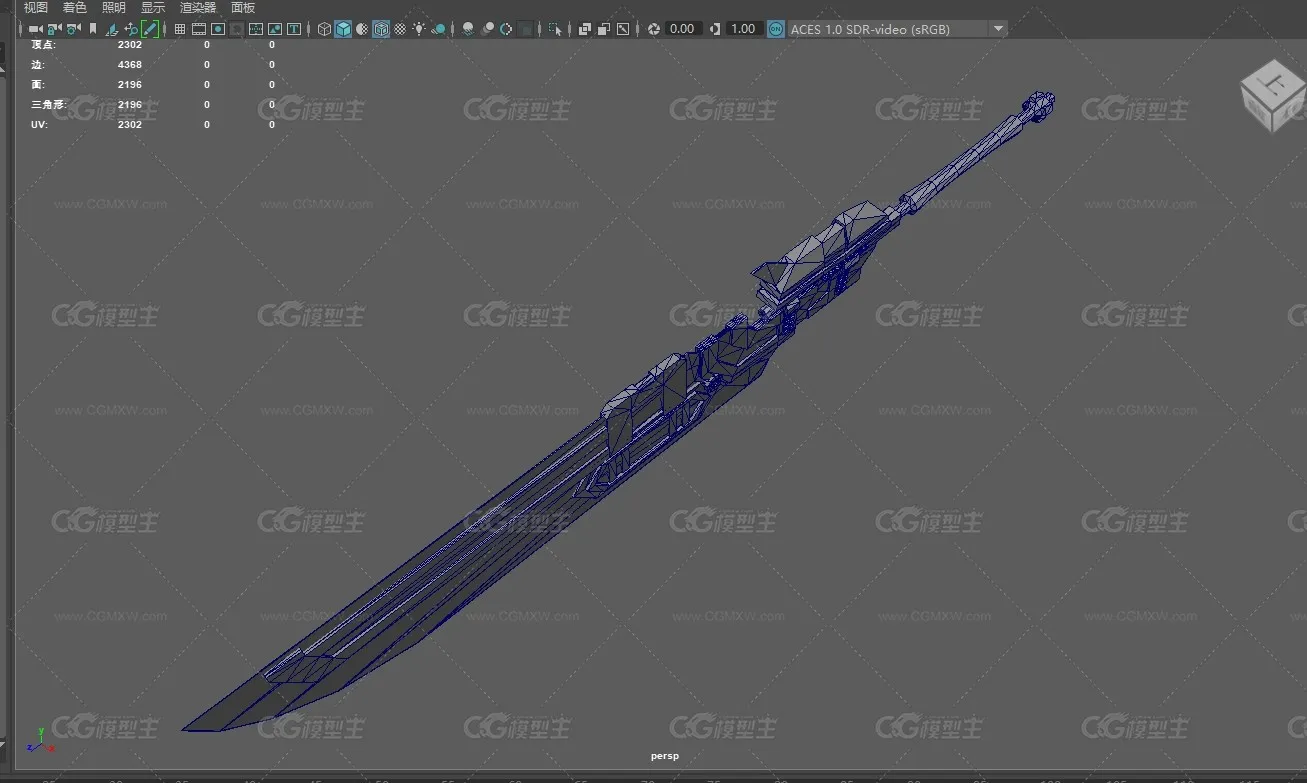Click the Image Plane icon

(x=112, y=29)
